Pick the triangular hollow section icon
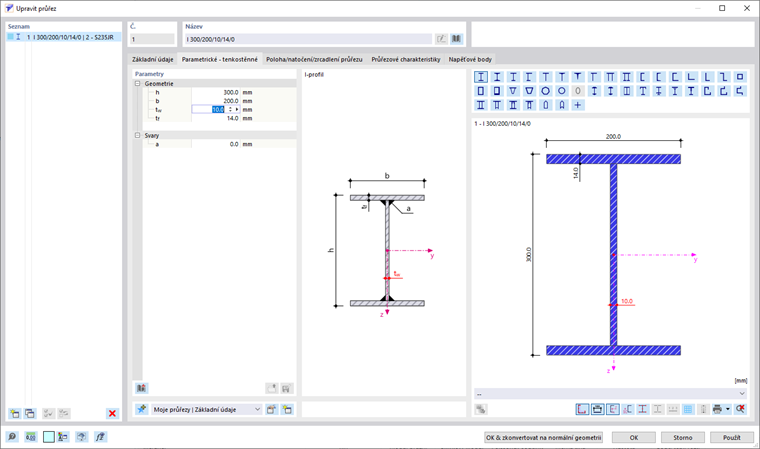The image size is (760, 449). tap(513, 91)
